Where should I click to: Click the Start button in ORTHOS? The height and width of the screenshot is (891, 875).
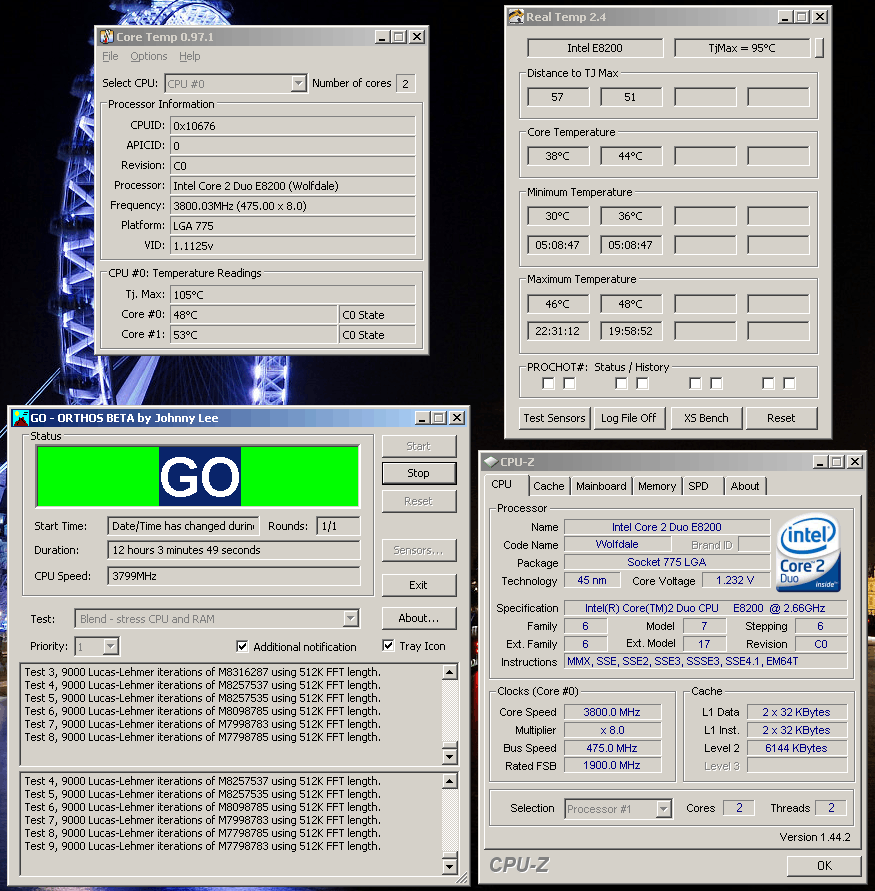(419, 447)
